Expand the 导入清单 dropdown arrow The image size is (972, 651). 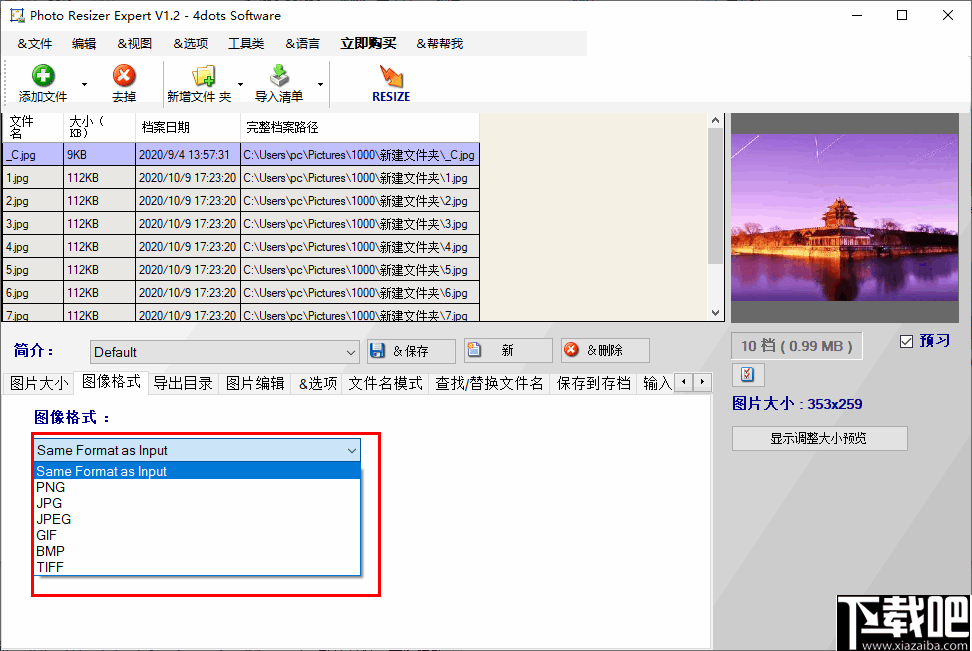click(320, 82)
